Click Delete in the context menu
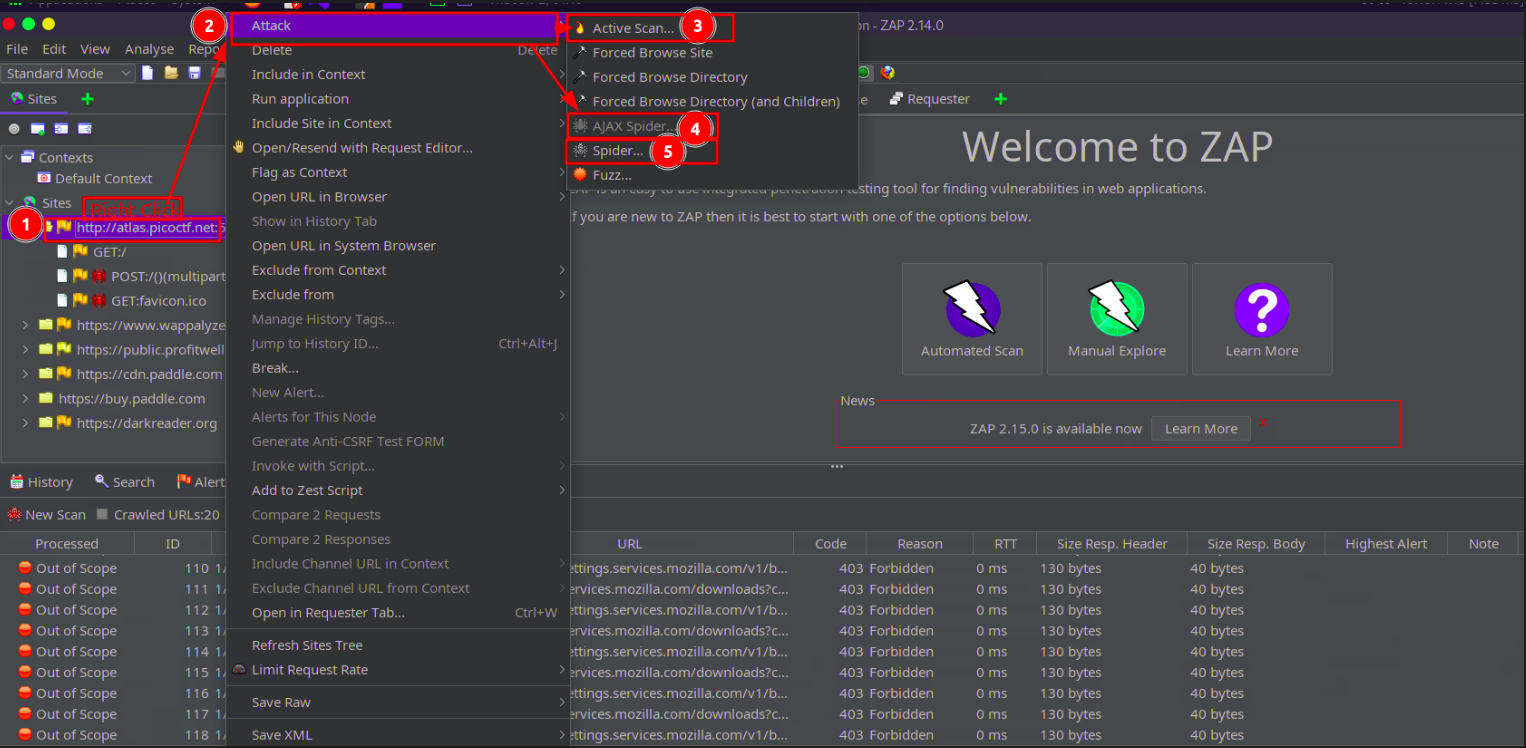 tap(398, 50)
